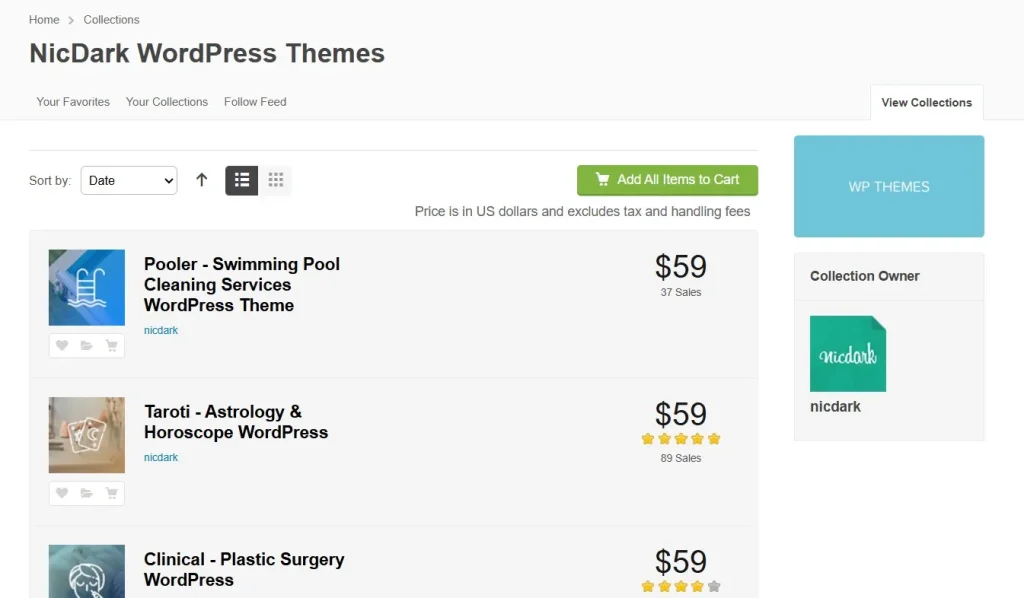Click Add All Items to Cart button

[667, 180]
